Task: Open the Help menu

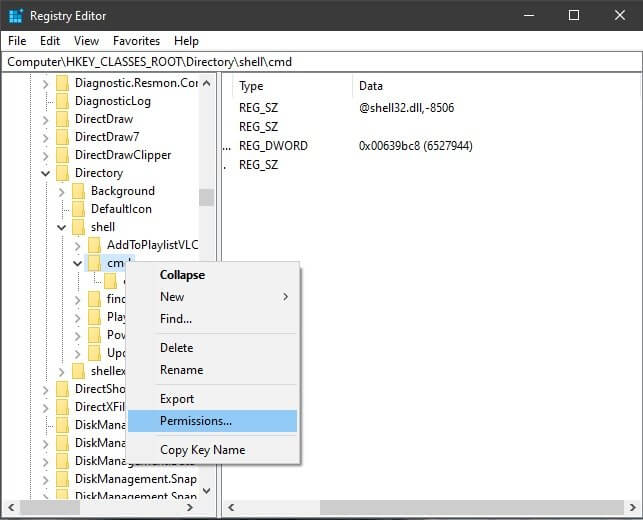Action: pyautogui.click(x=186, y=41)
